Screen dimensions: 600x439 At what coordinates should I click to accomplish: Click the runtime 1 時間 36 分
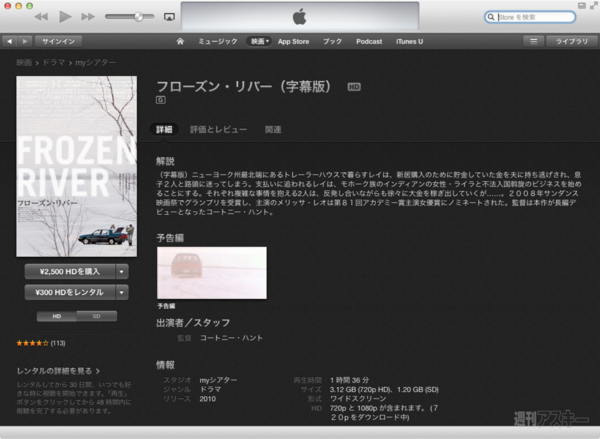click(x=350, y=380)
